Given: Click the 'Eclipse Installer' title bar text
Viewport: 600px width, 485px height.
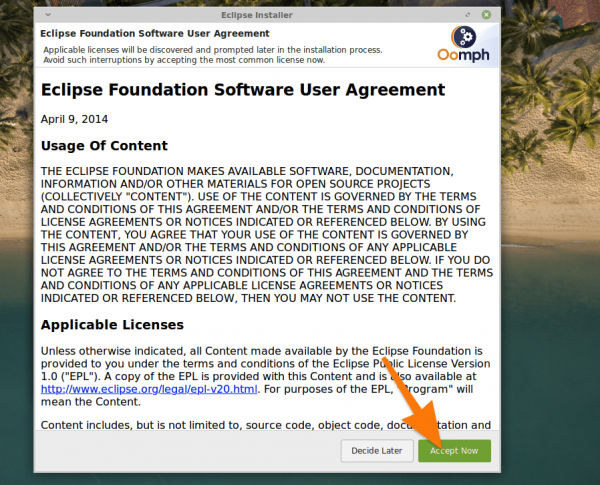Looking at the screenshot, I should (257, 15).
